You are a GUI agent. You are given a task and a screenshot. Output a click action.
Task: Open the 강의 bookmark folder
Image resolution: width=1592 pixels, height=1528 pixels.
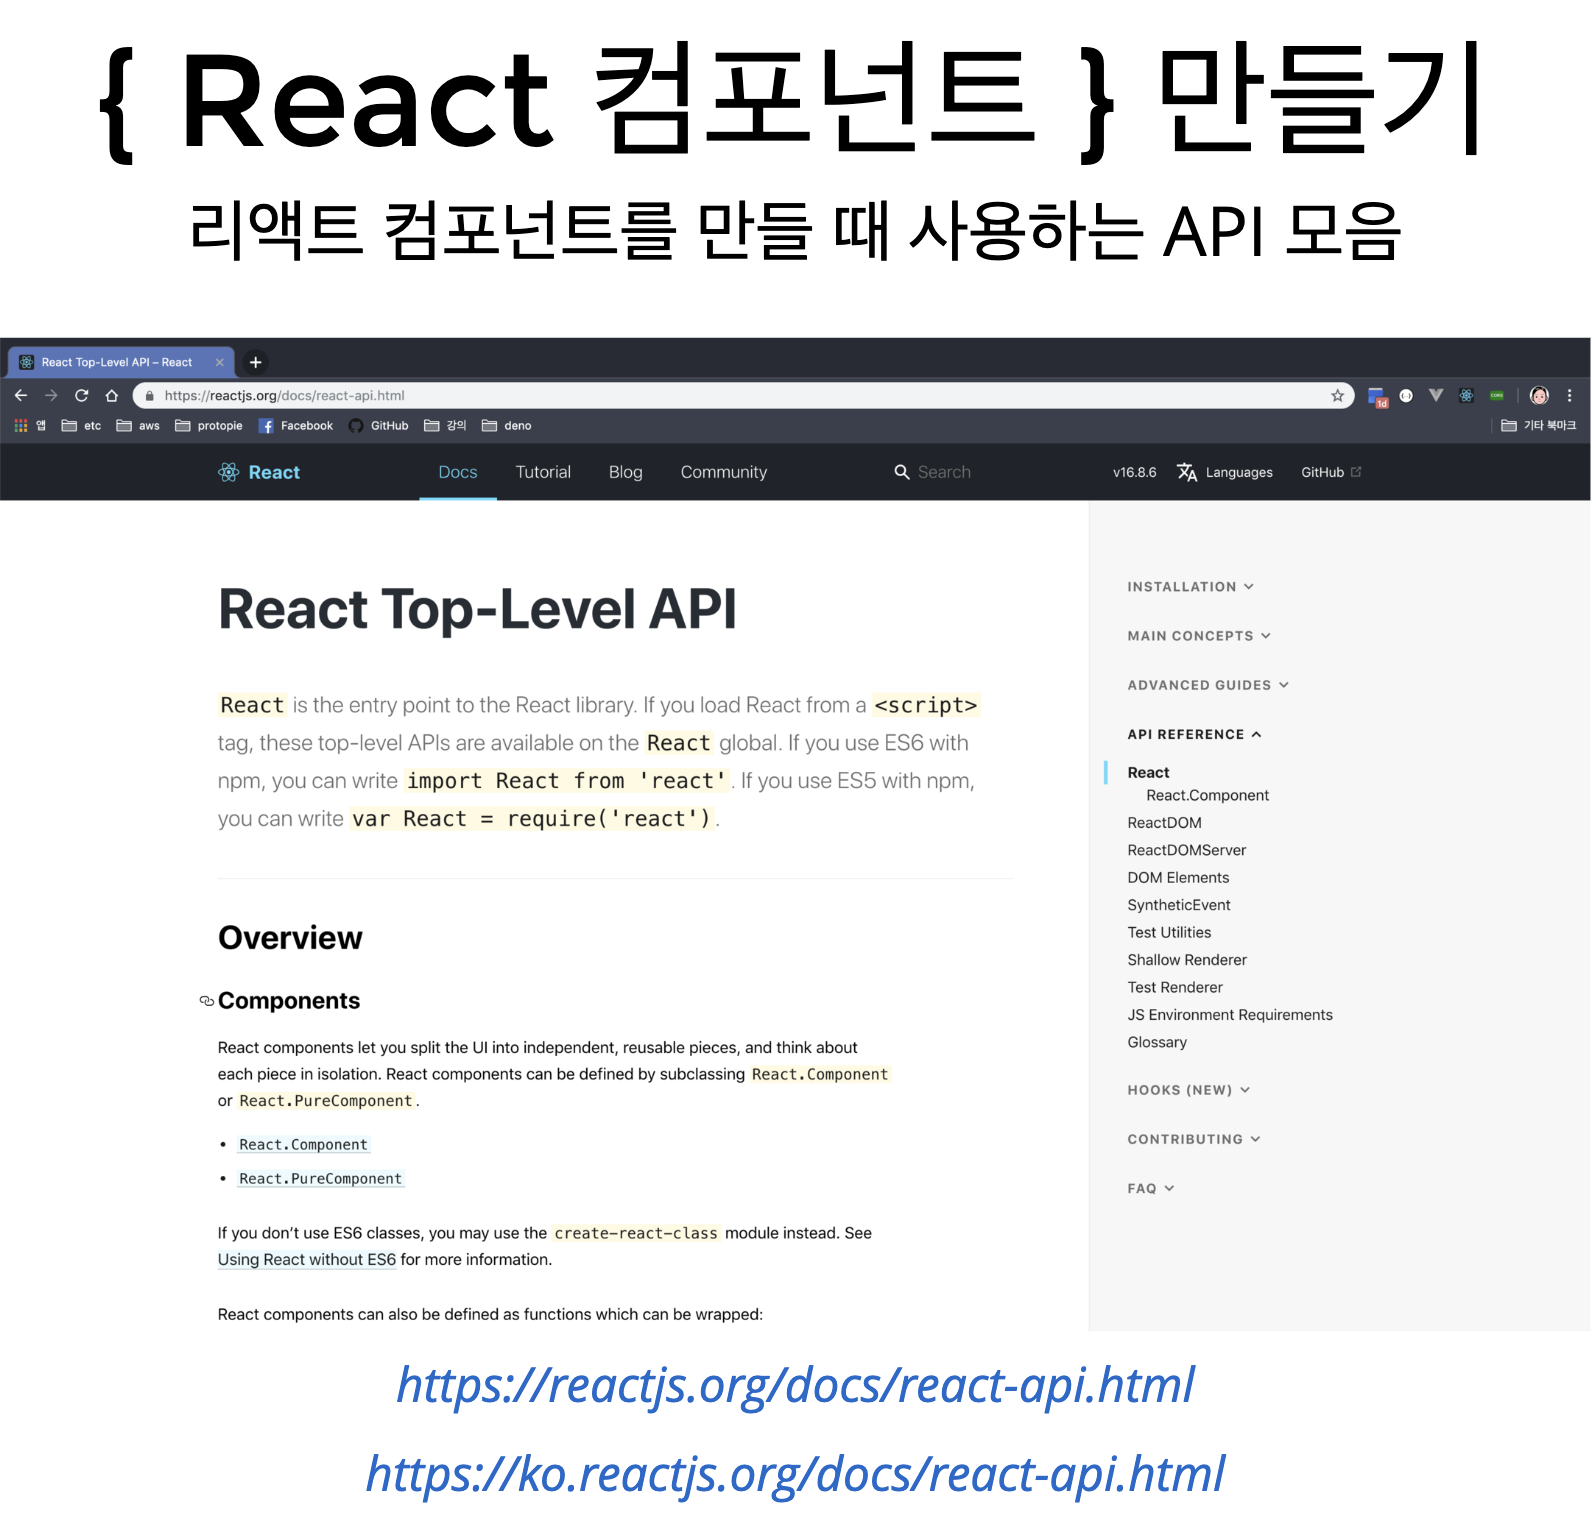(x=445, y=426)
